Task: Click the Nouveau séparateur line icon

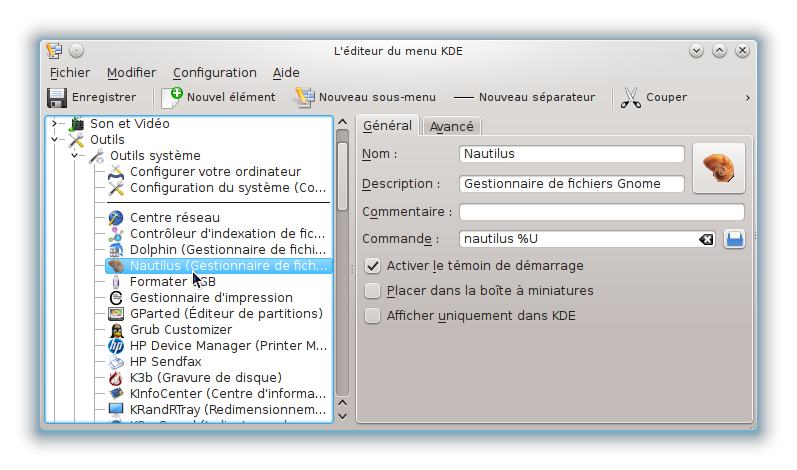Action: click(x=464, y=98)
